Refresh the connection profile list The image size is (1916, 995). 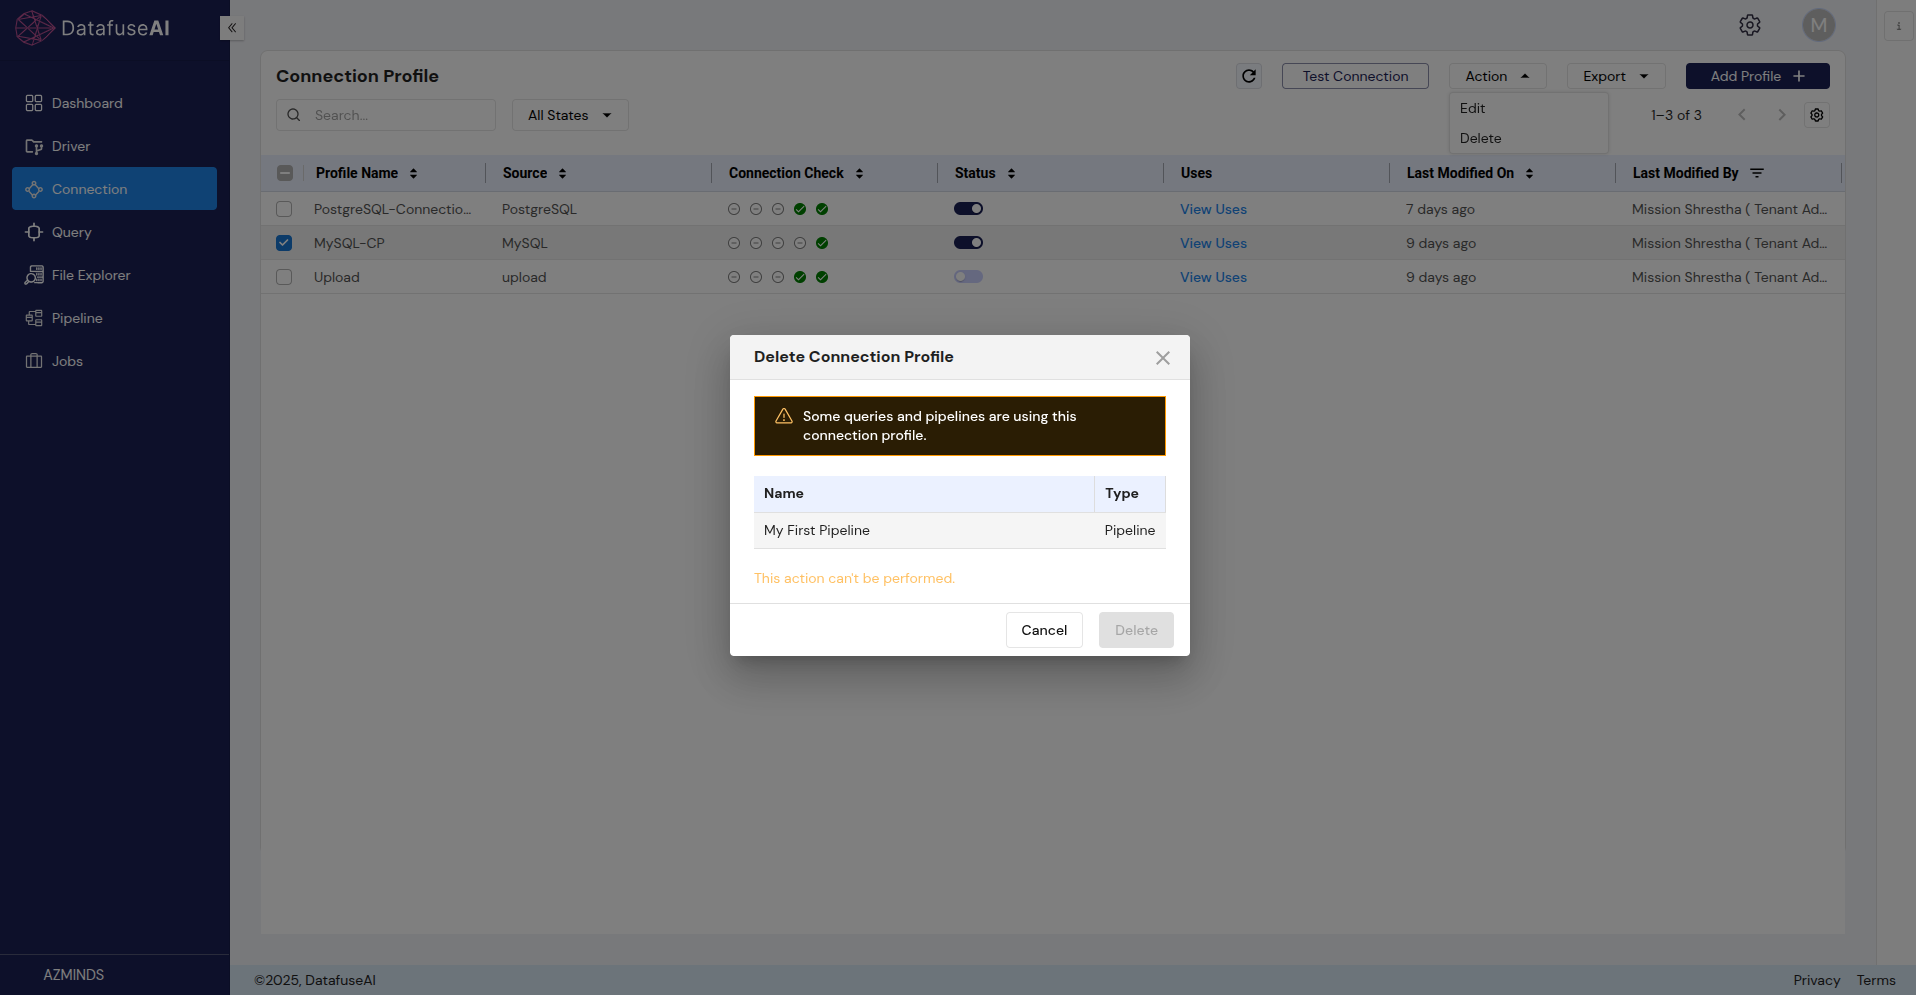click(1248, 76)
